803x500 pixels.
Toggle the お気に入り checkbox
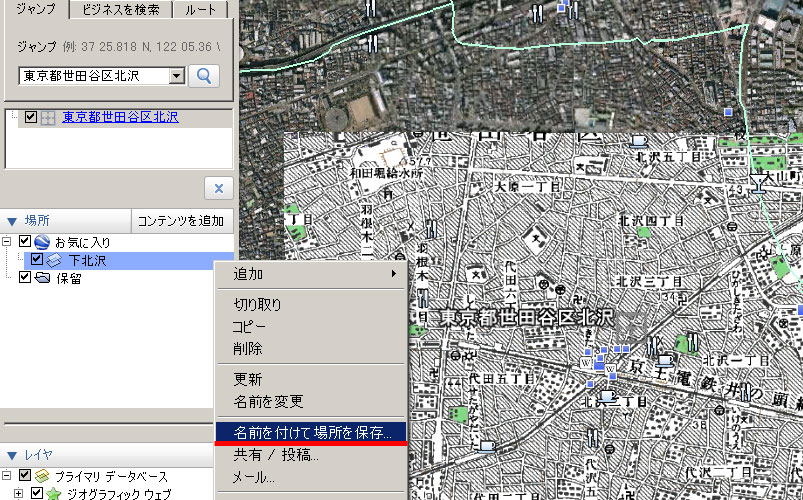25,241
